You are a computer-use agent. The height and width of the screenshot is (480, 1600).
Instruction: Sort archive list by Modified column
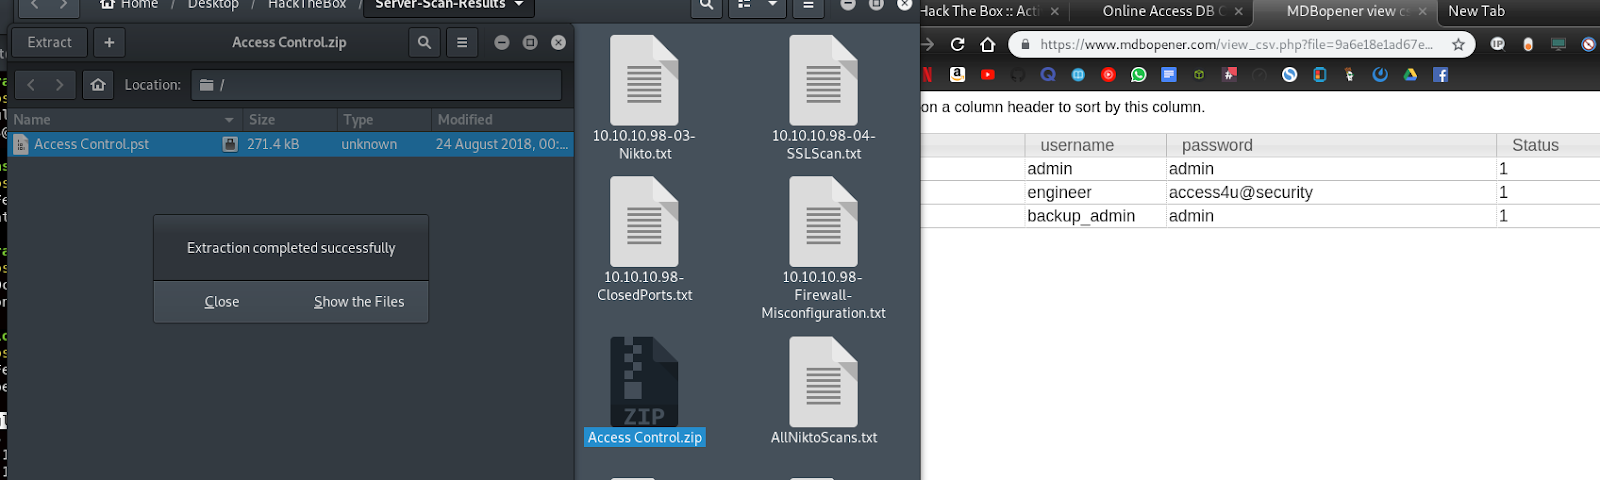point(502,119)
